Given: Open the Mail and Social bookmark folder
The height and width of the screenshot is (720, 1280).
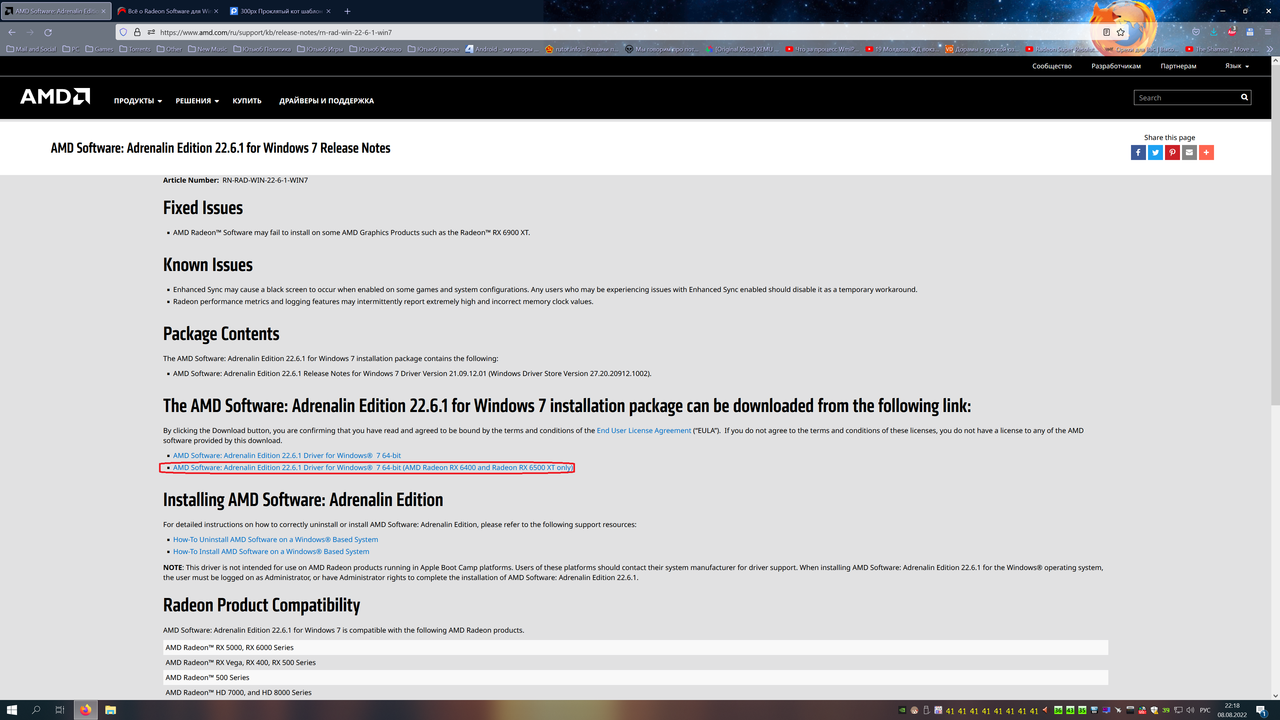Looking at the screenshot, I should [31, 48].
